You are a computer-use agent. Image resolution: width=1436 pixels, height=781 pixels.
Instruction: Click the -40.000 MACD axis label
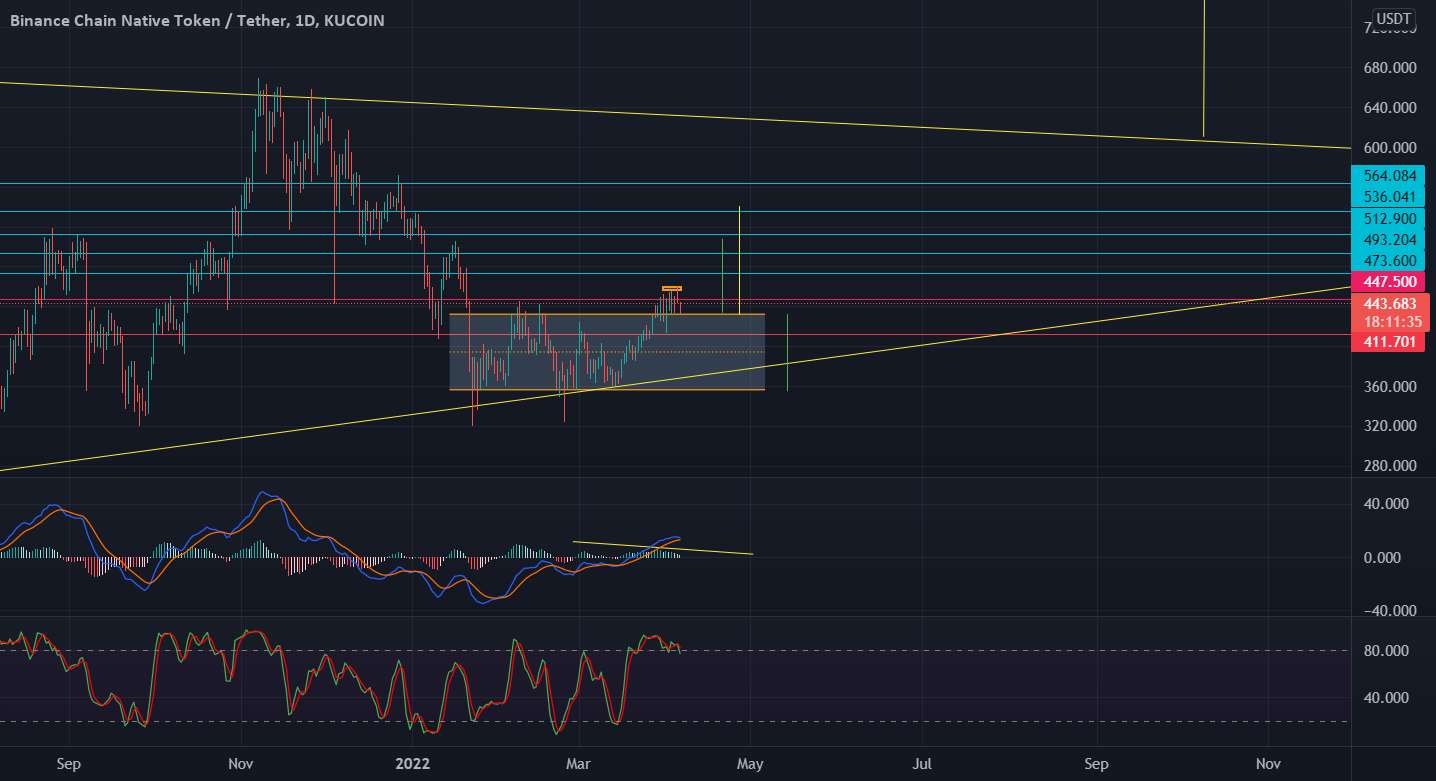1388,611
